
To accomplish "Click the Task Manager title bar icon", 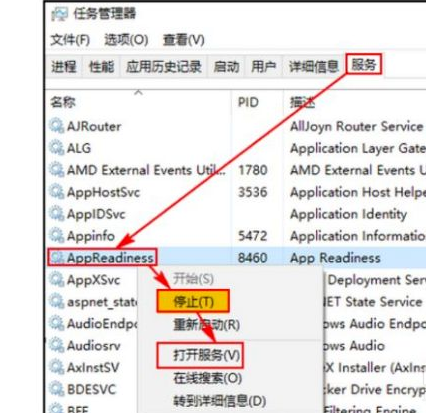I will [x=59, y=14].
